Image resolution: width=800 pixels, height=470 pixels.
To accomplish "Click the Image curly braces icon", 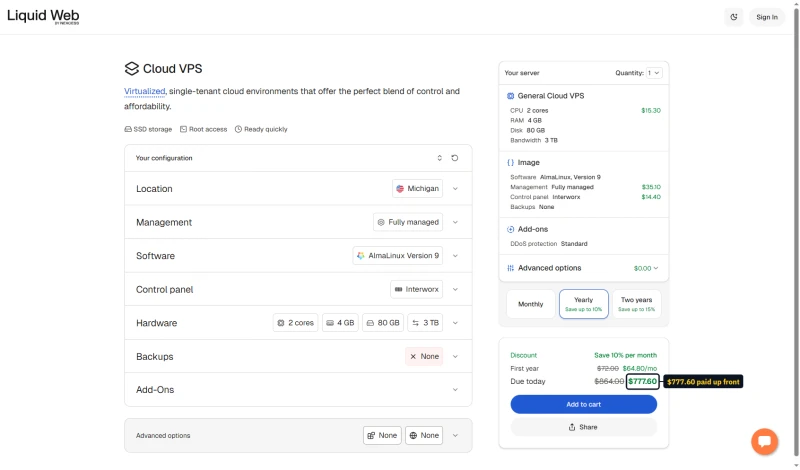I will [x=510, y=163].
